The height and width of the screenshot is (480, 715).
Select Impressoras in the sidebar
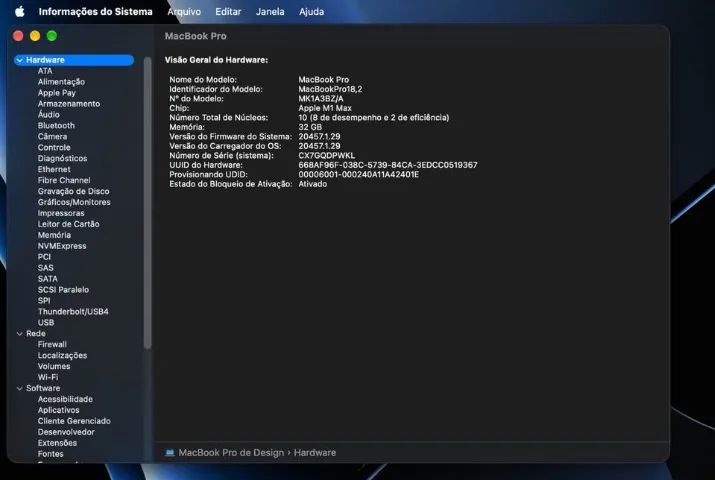click(x=61, y=213)
